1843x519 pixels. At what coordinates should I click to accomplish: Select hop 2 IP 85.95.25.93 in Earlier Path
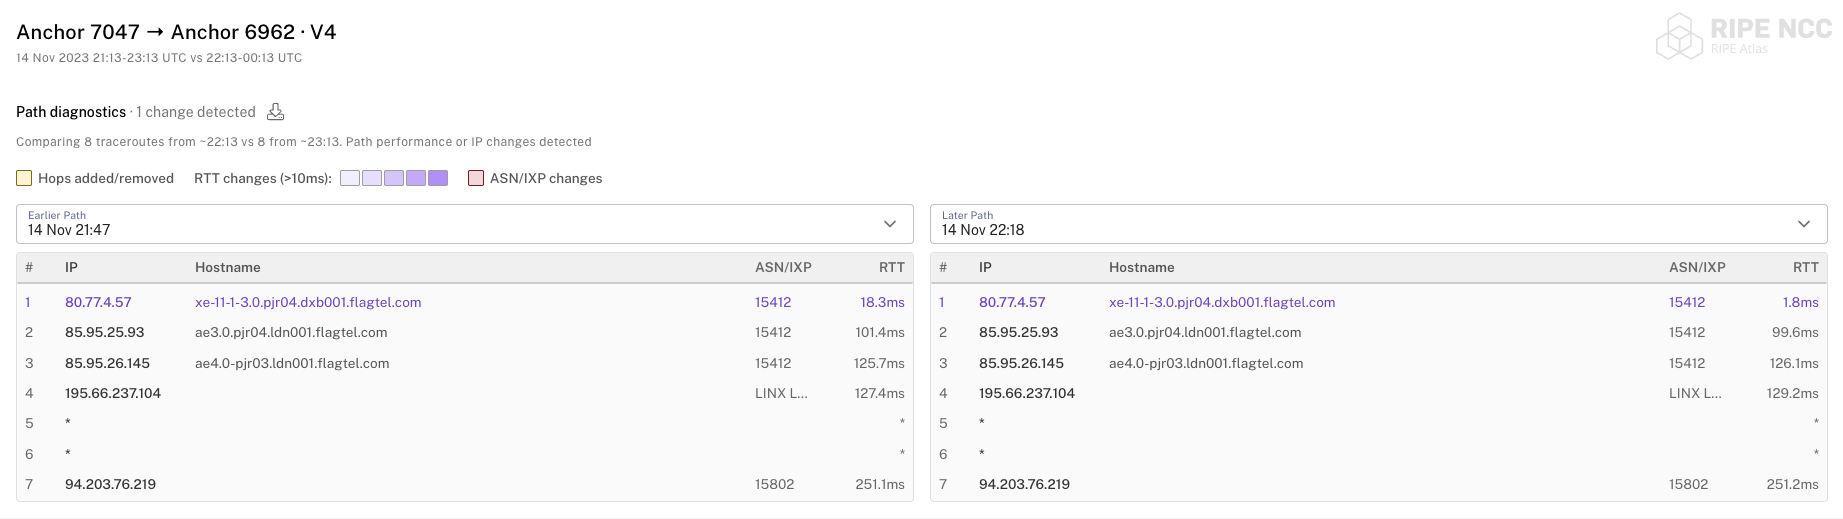click(x=105, y=332)
